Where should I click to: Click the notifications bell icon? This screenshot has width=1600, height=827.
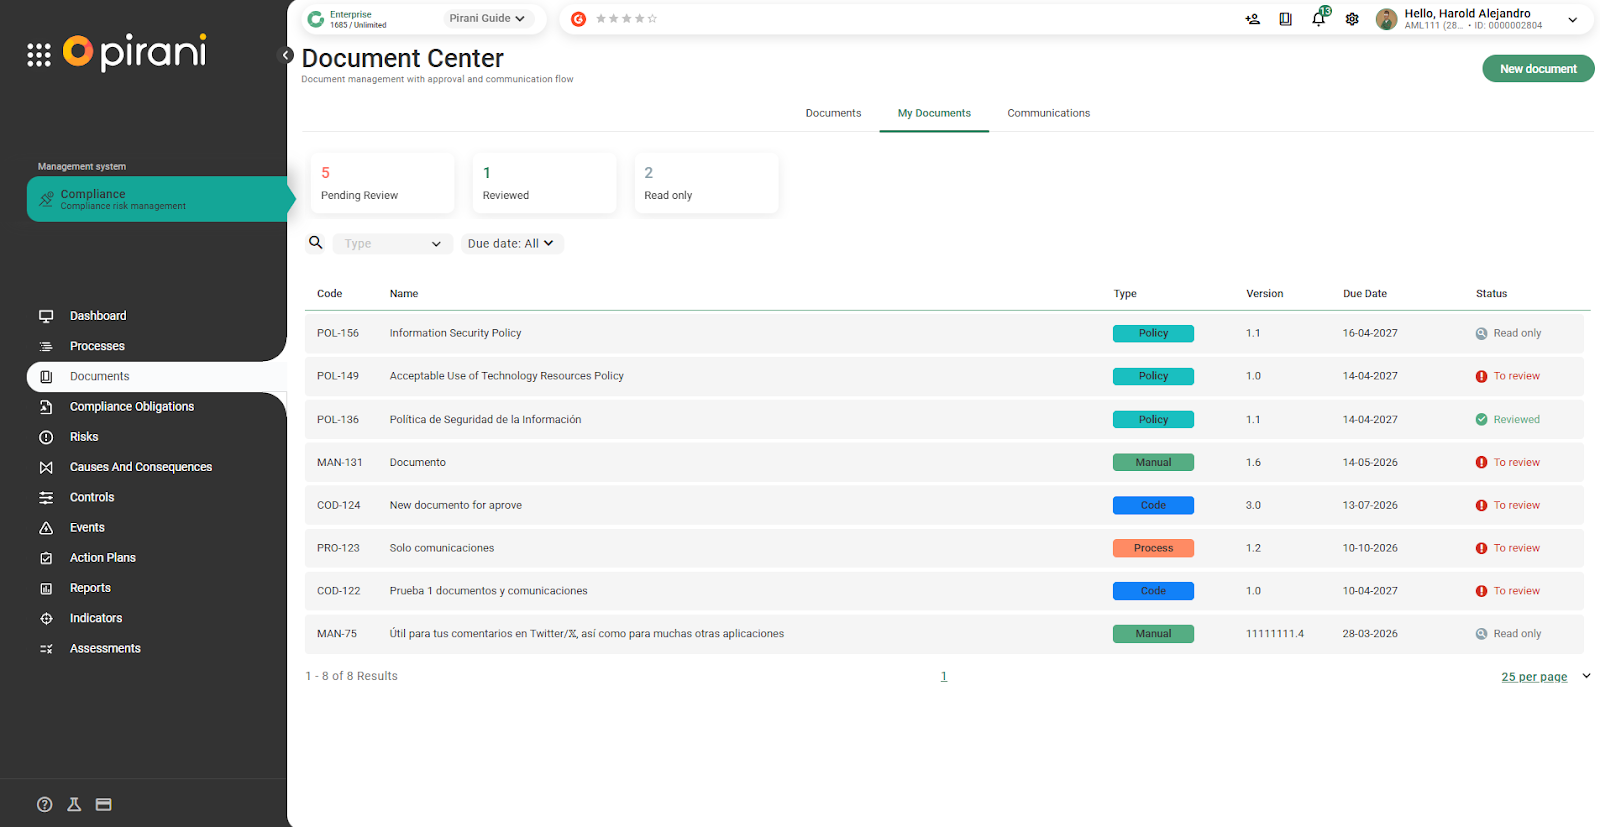(x=1318, y=19)
